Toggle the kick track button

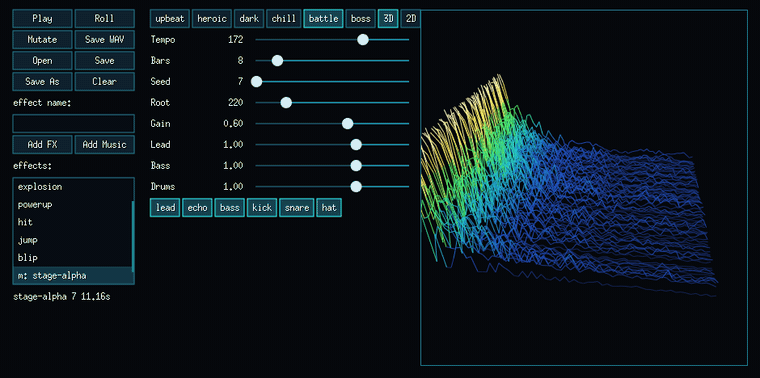(x=262, y=208)
